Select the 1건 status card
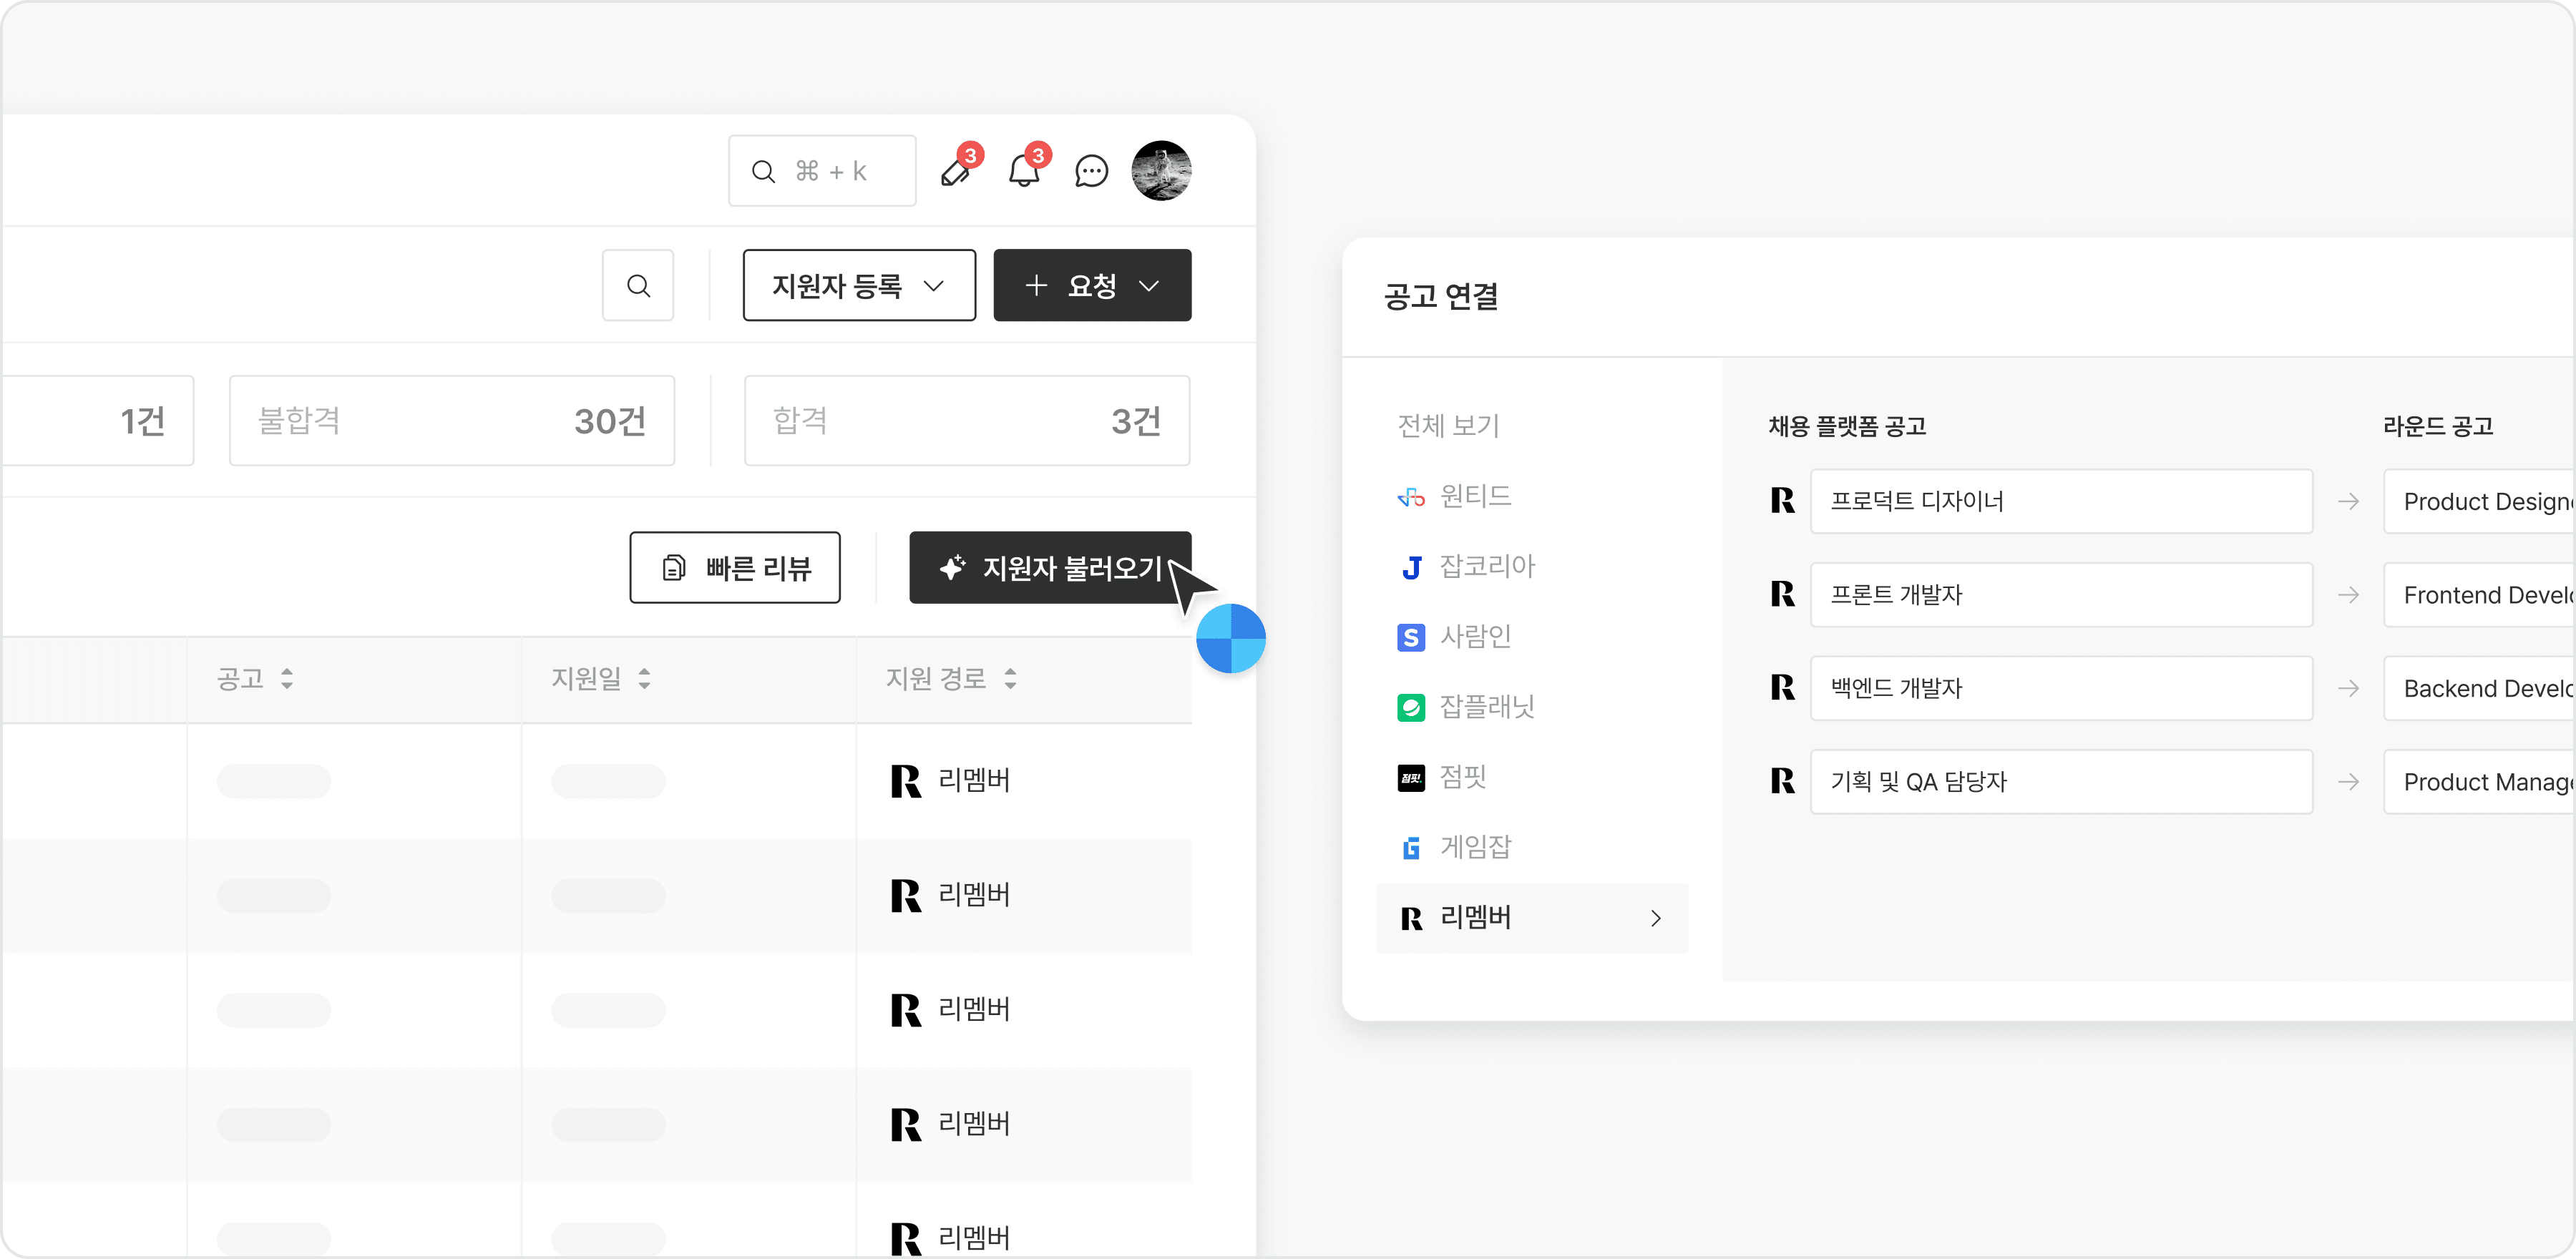Image resolution: width=2576 pixels, height=1259 pixels. 97,421
